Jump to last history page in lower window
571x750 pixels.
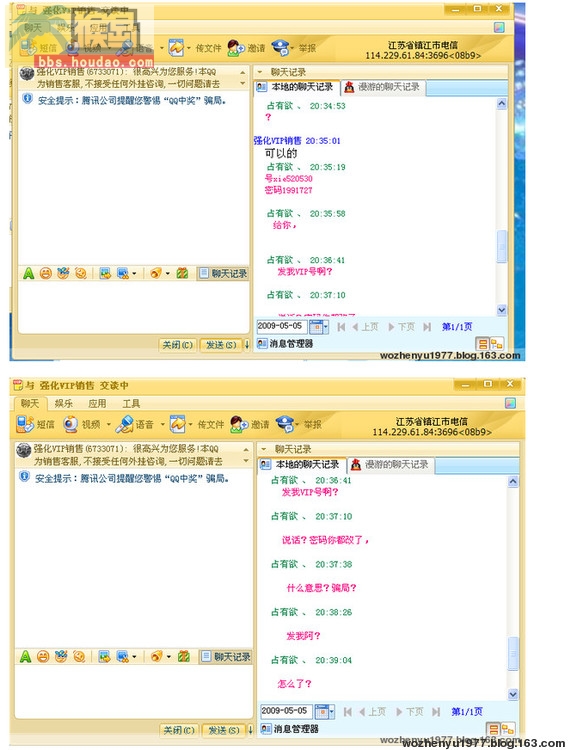[x=436, y=712]
